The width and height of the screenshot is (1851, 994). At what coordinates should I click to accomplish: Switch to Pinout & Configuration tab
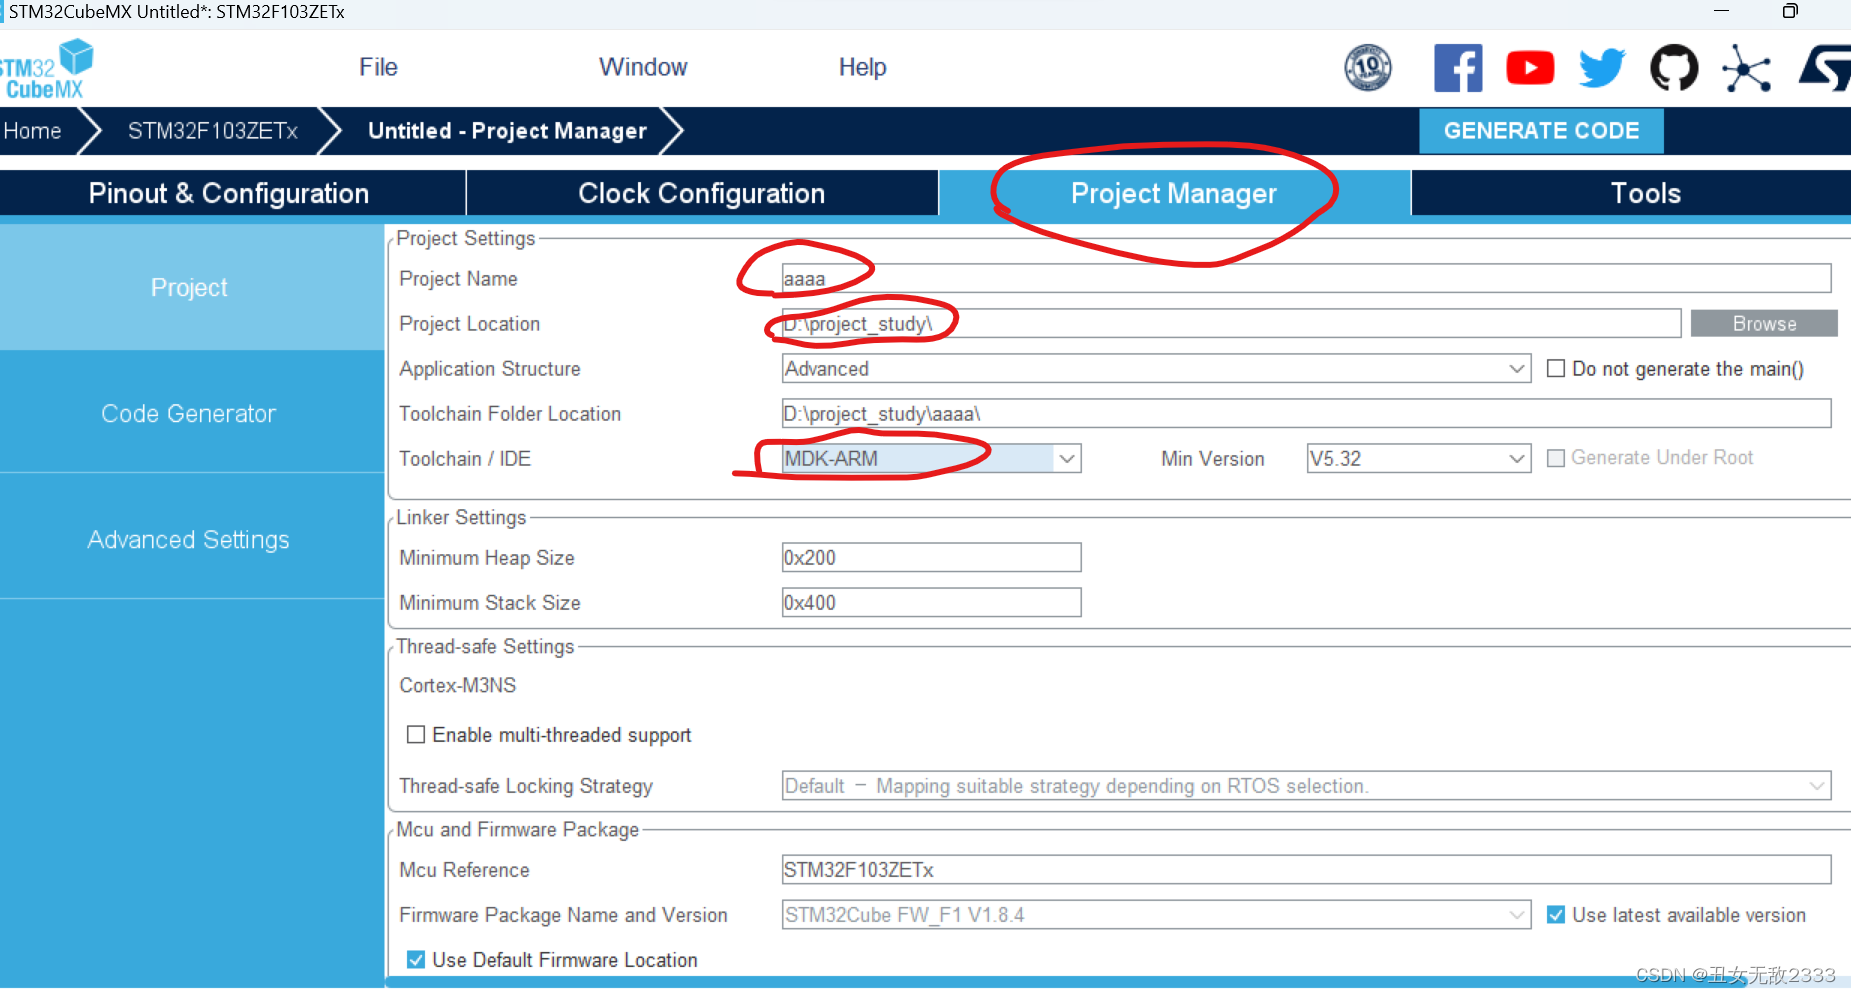[x=232, y=193]
